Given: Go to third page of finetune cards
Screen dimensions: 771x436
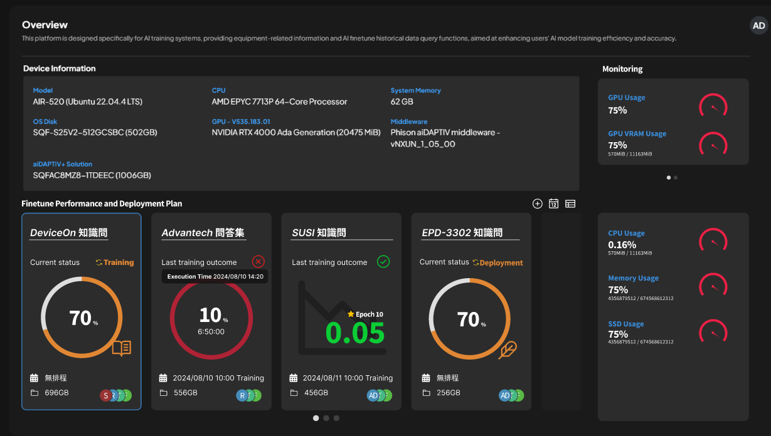Looking at the screenshot, I should click(x=337, y=418).
